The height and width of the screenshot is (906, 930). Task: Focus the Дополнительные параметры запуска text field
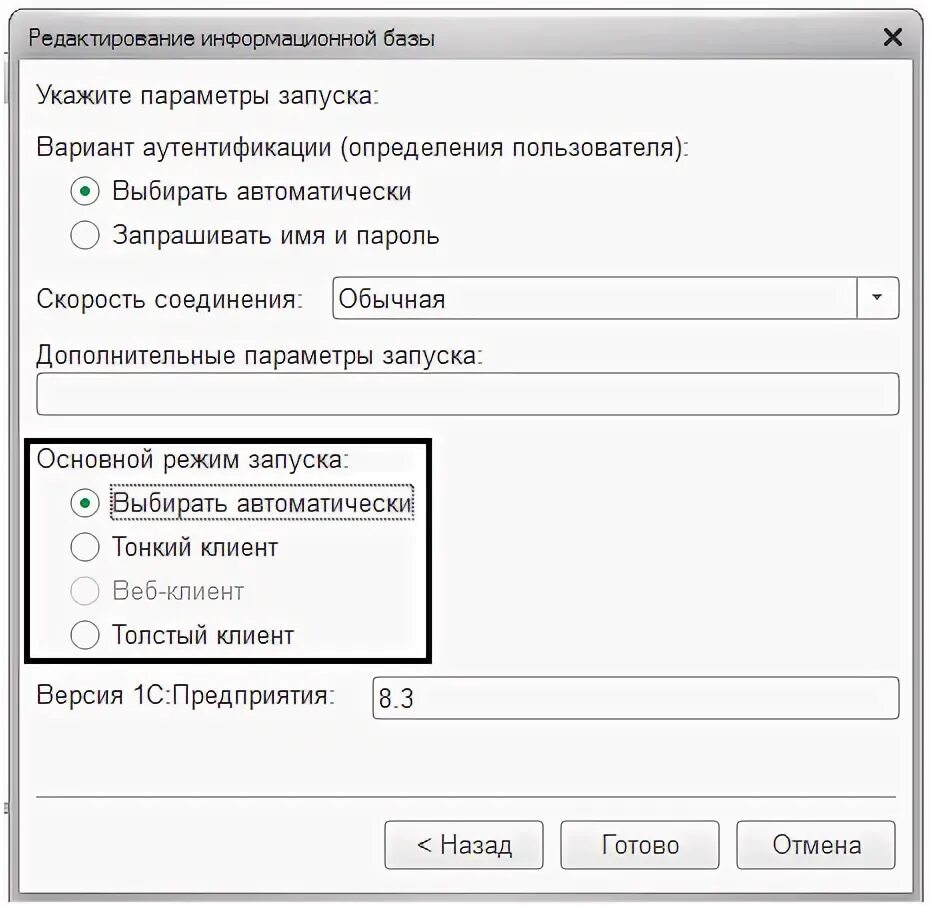pos(467,394)
